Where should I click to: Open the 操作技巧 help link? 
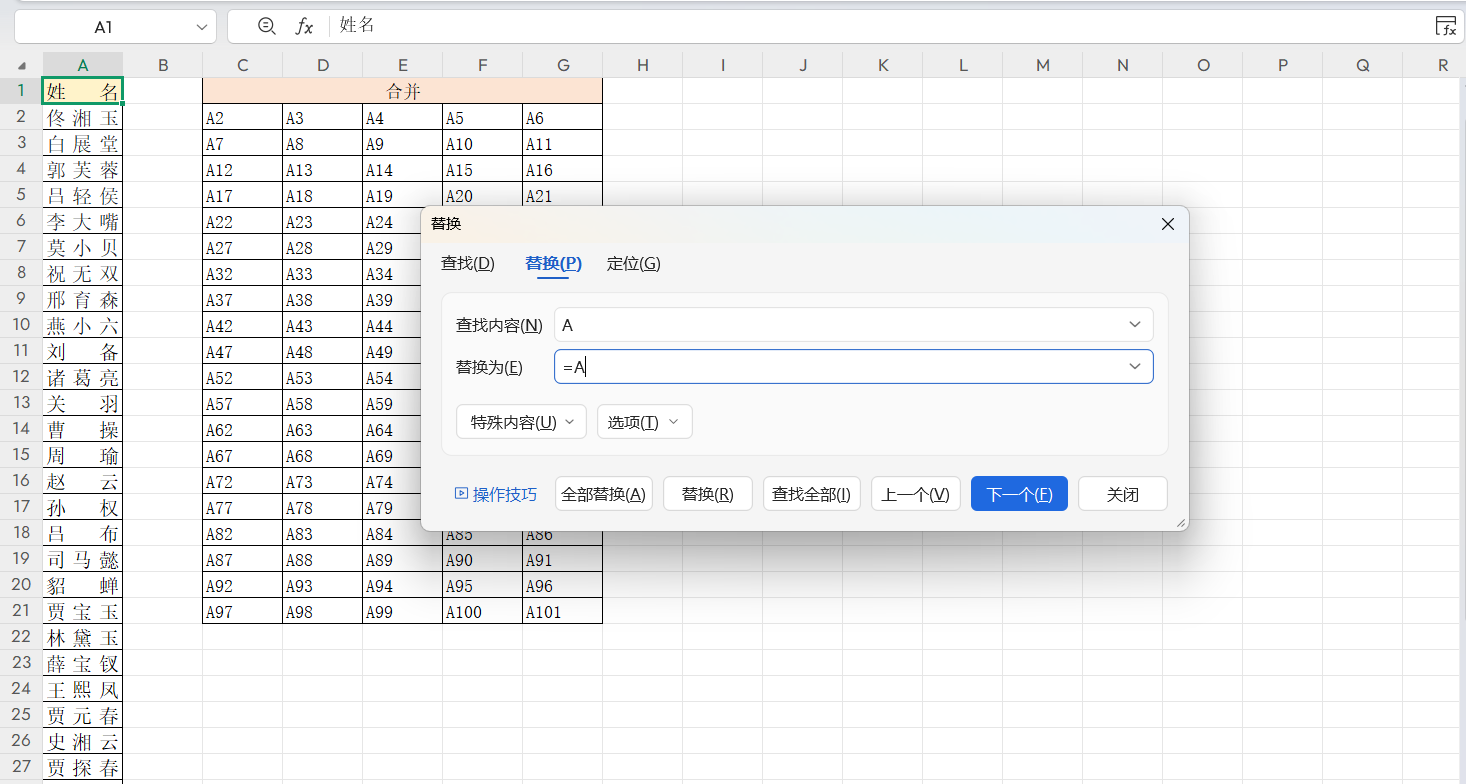point(505,493)
